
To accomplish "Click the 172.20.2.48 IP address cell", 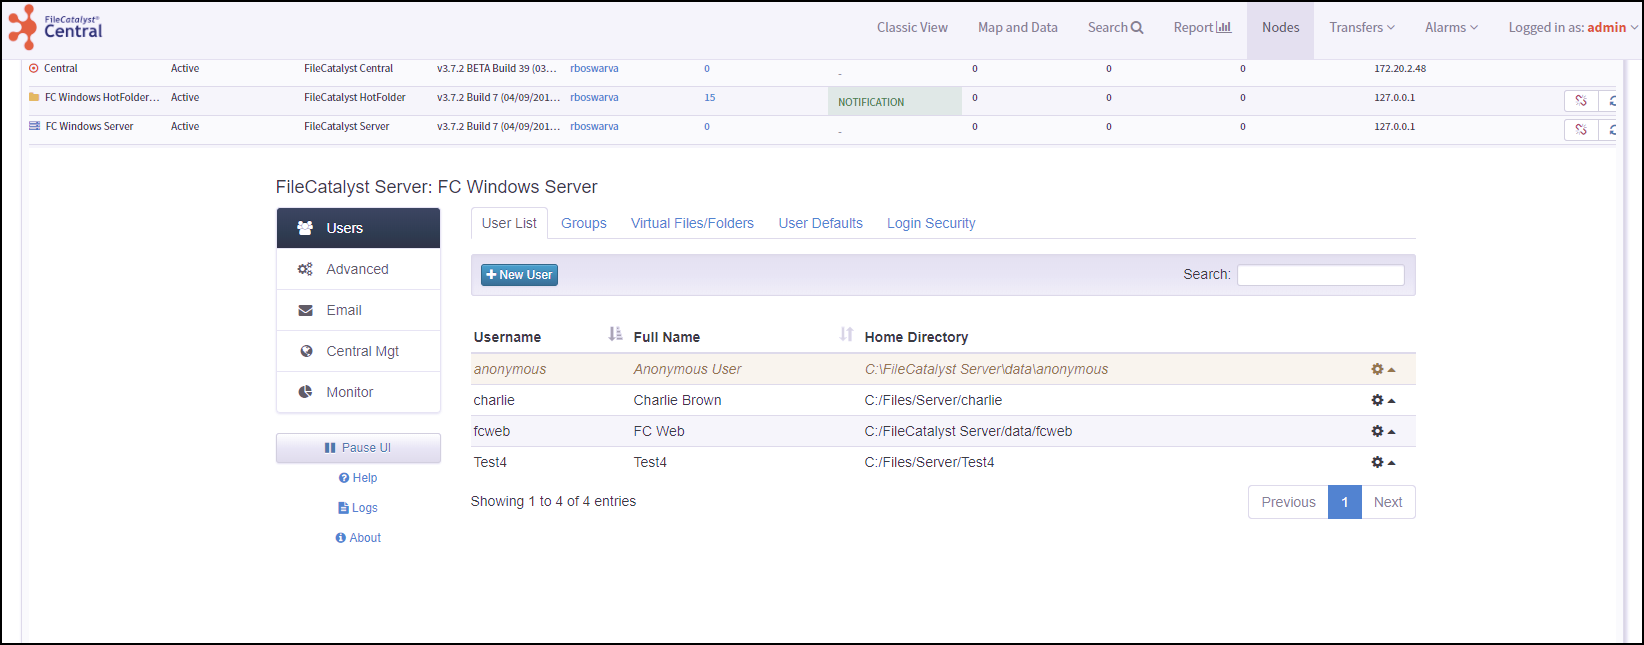I will [1400, 69].
